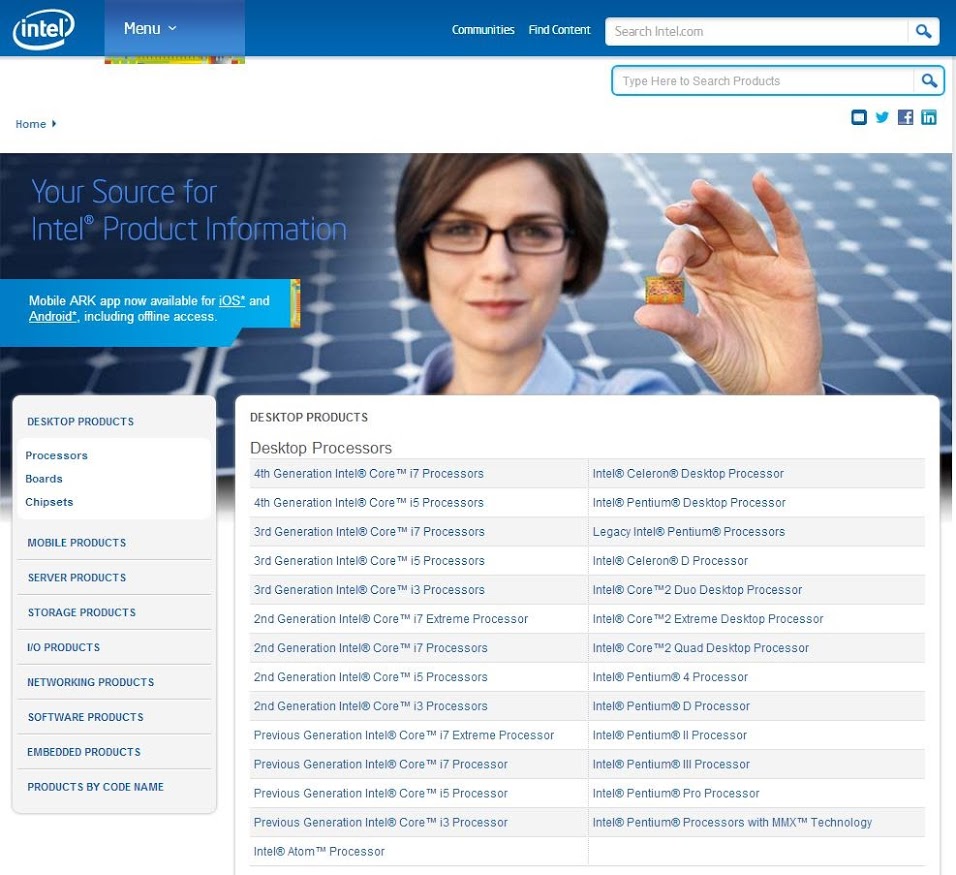The height and width of the screenshot is (875, 956).
Task: Expand Embedded Products section
Action: click(84, 752)
